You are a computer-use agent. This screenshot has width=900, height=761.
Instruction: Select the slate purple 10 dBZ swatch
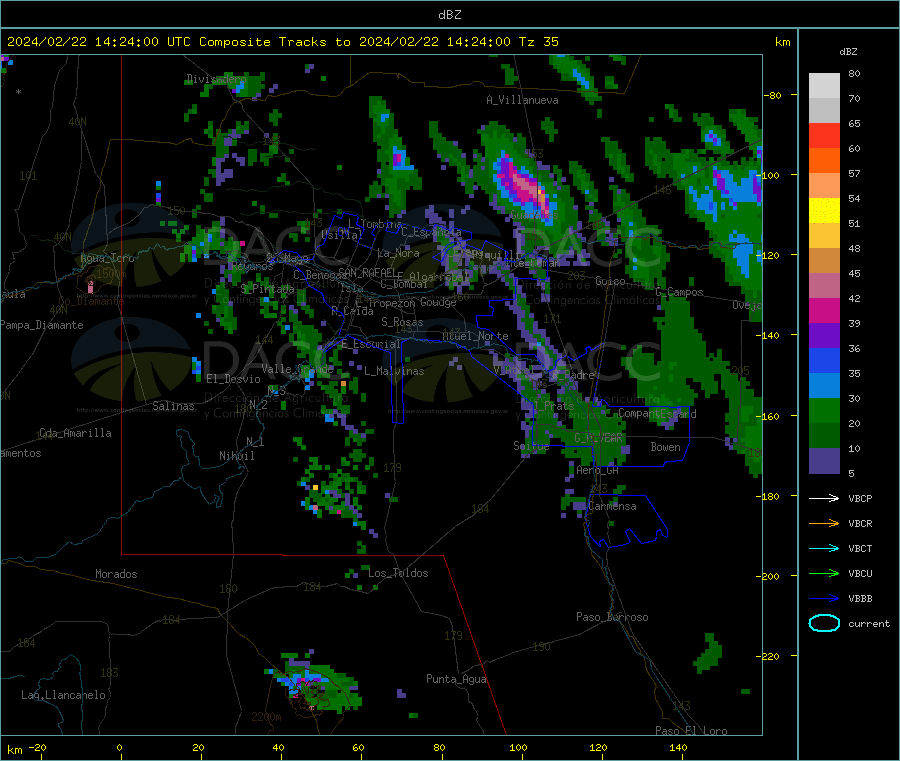pyautogui.click(x=824, y=461)
